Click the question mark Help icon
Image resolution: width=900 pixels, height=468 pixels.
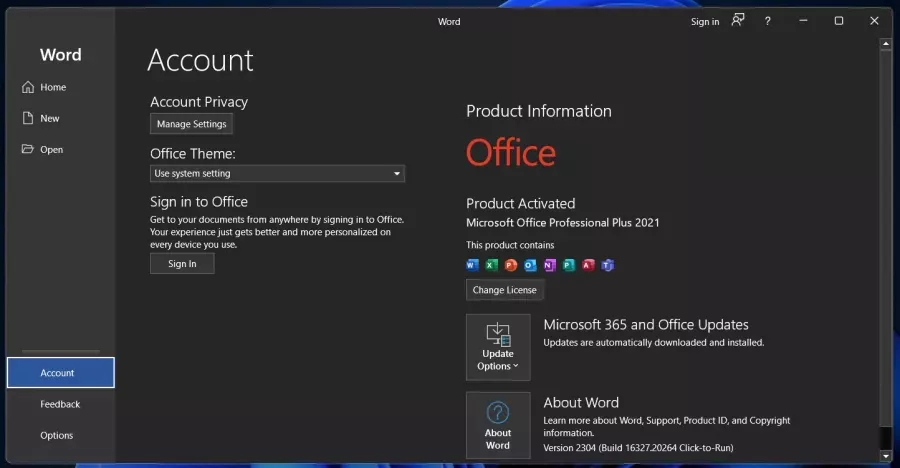coord(767,21)
